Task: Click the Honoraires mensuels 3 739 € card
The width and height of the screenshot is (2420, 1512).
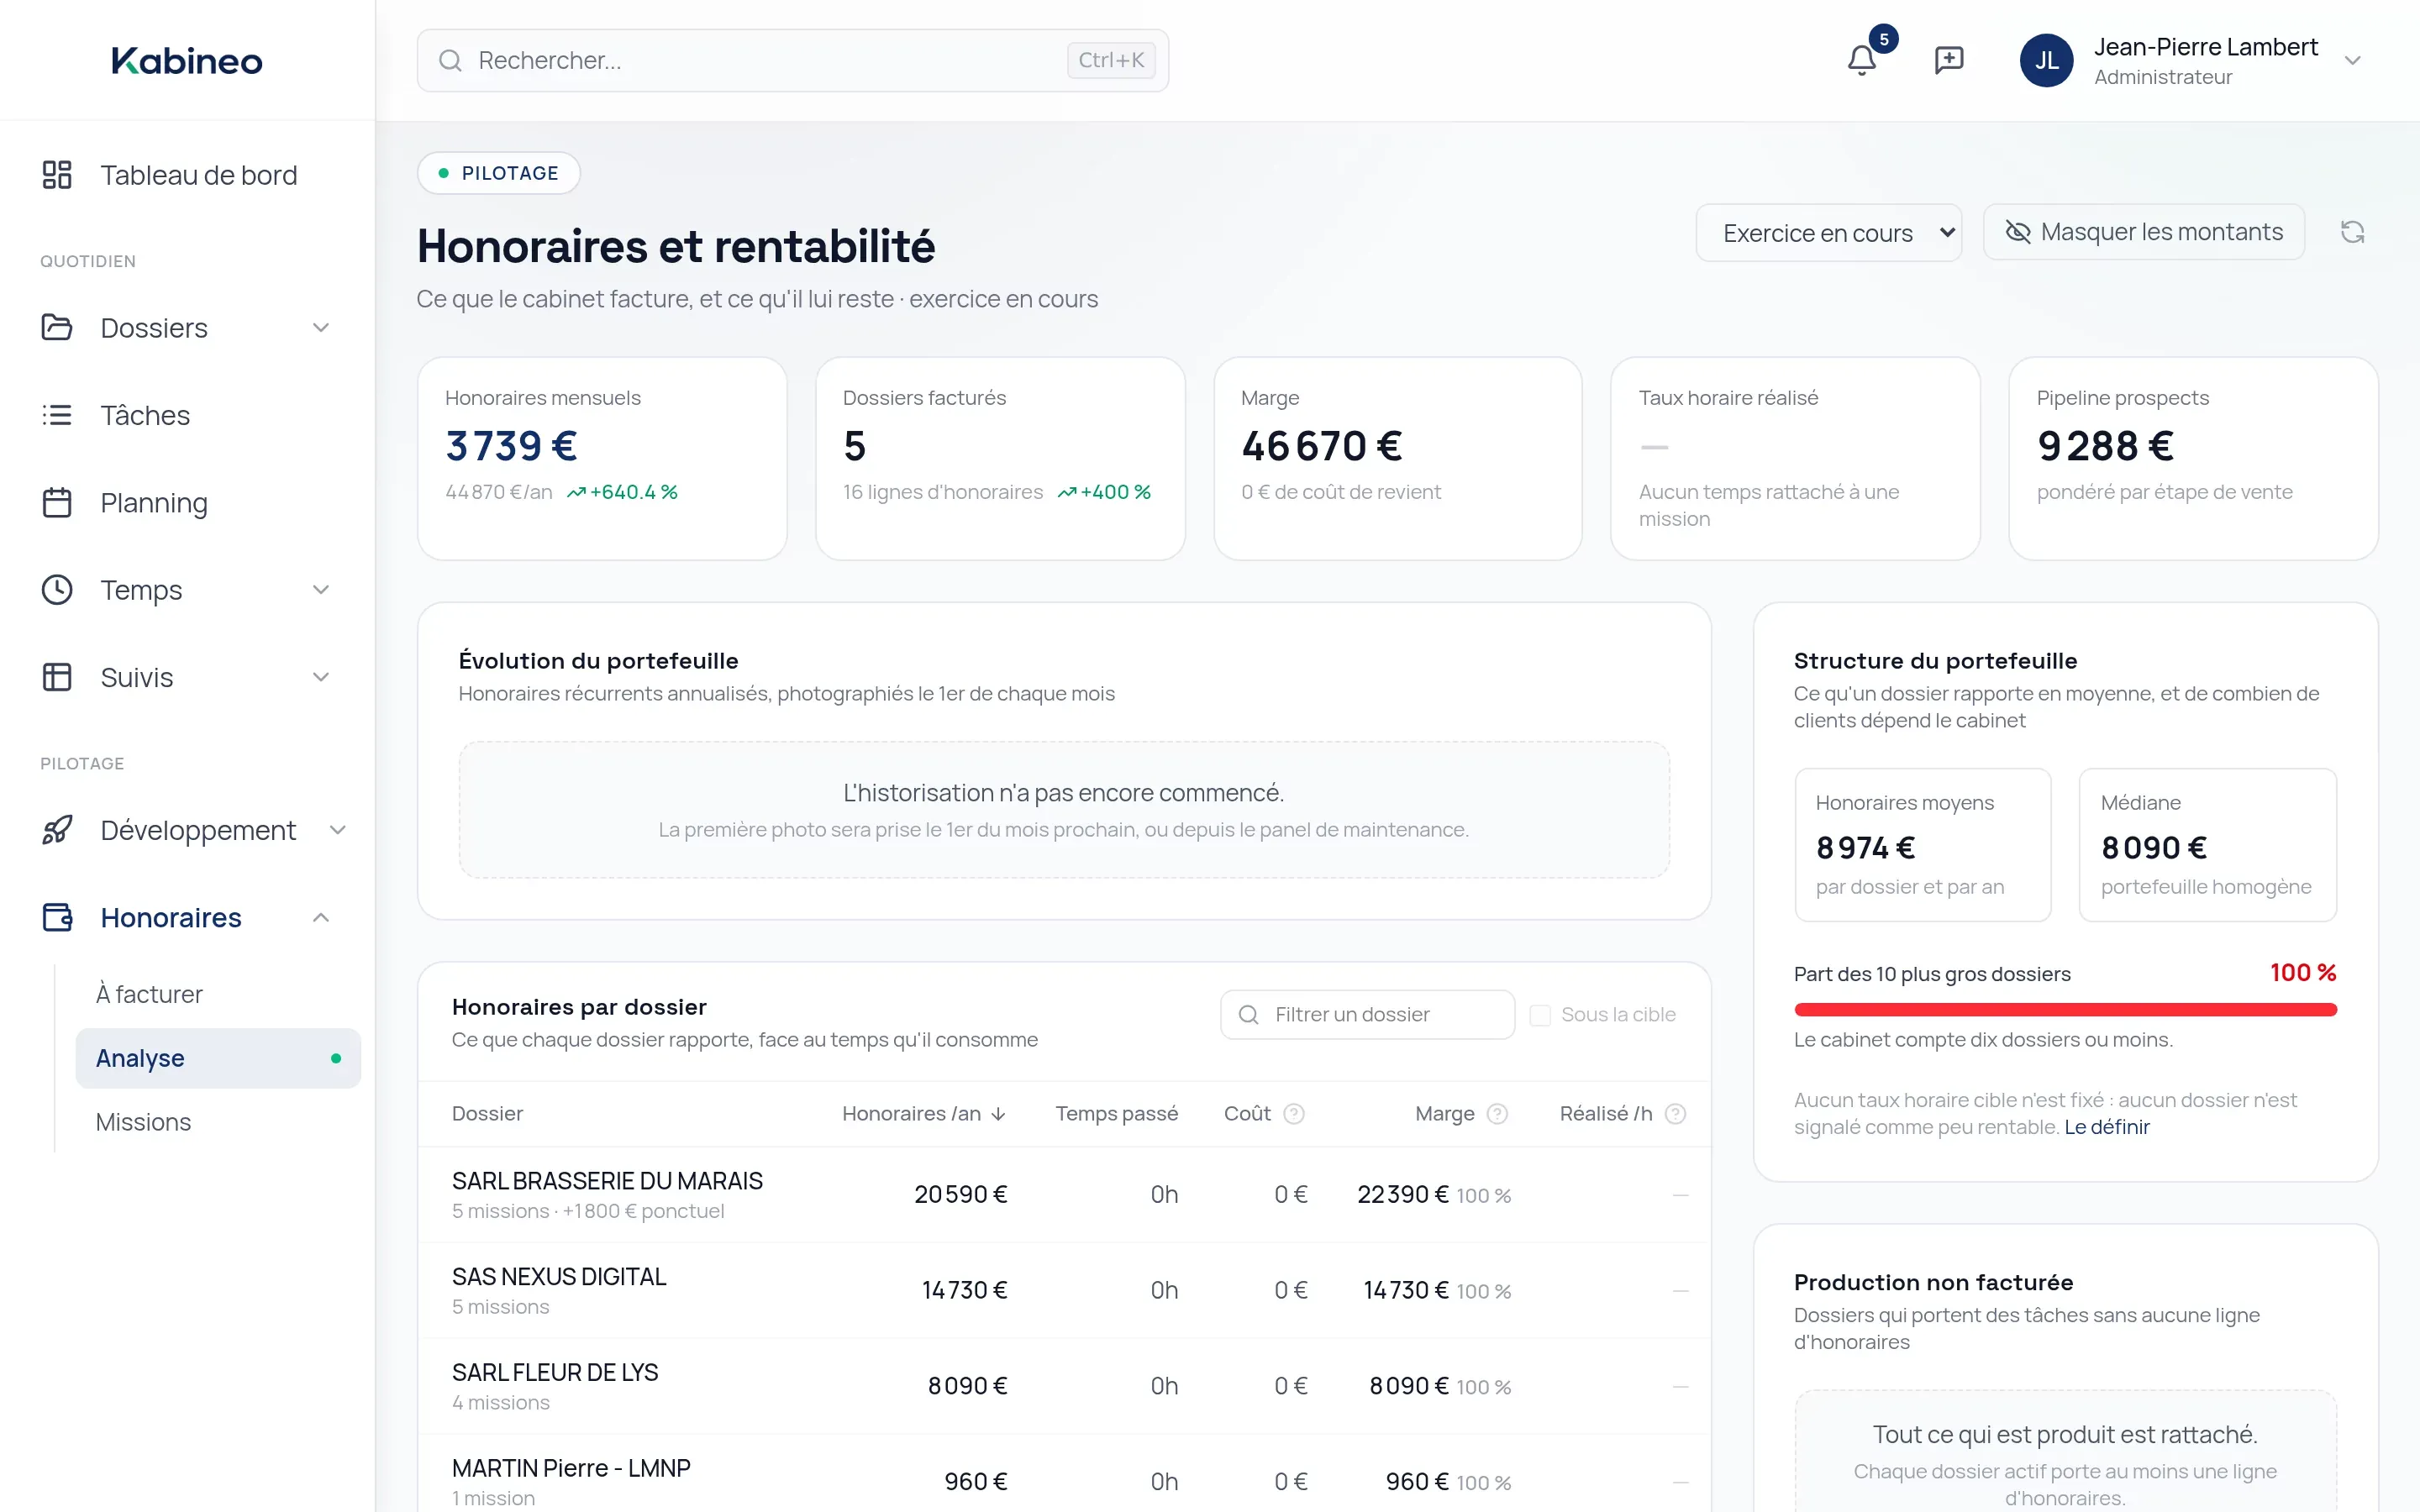Action: (x=602, y=459)
